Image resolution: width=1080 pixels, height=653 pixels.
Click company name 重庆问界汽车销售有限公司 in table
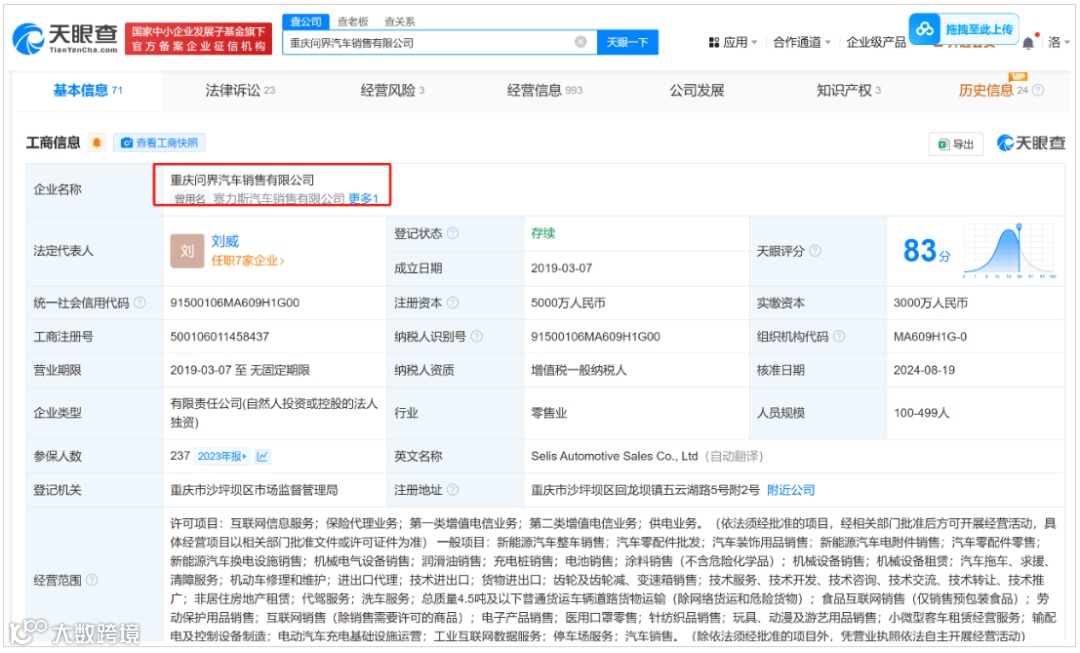coord(242,180)
